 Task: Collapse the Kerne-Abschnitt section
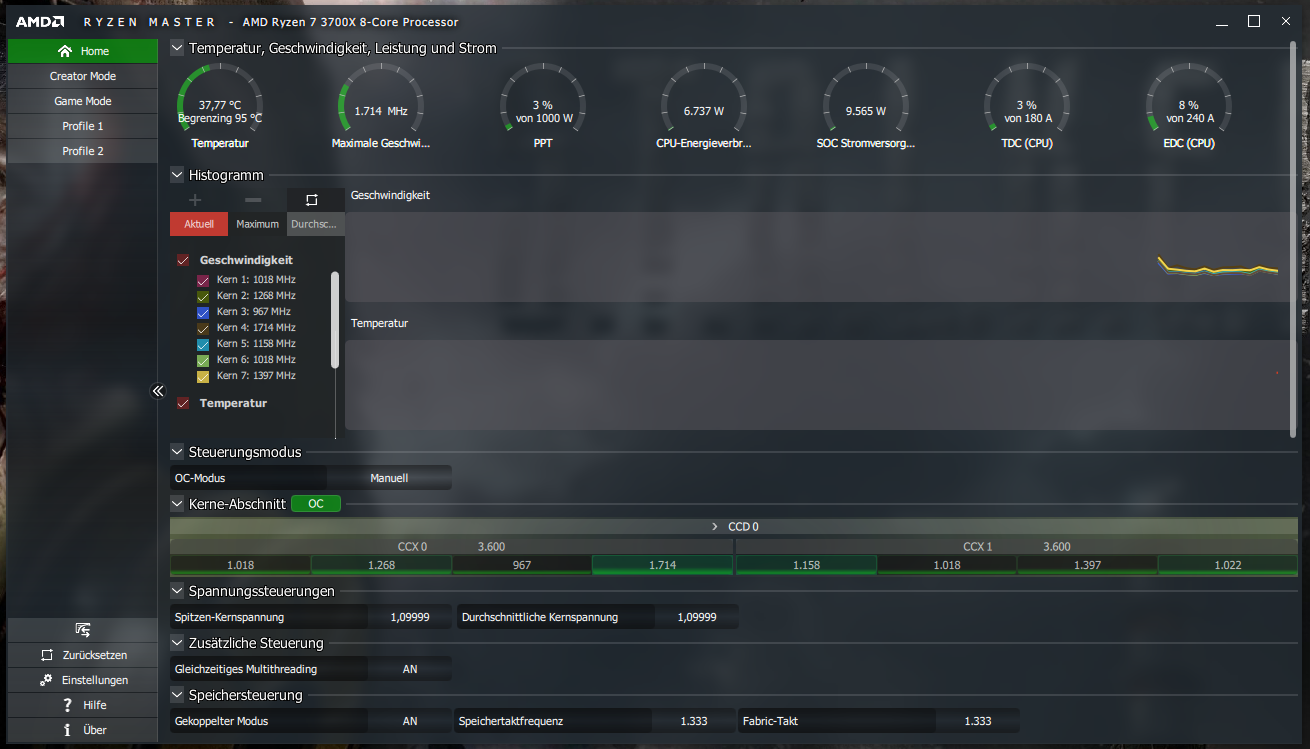pos(177,504)
